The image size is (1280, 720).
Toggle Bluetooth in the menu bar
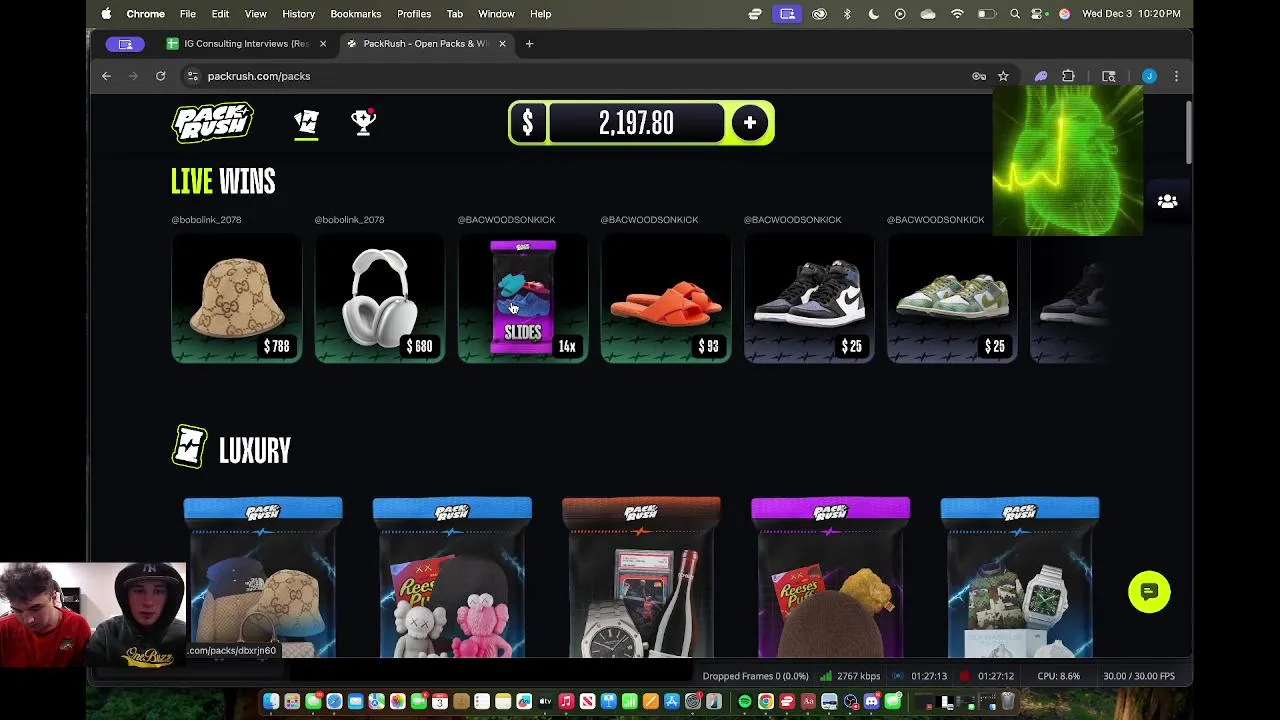coord(847,14)
